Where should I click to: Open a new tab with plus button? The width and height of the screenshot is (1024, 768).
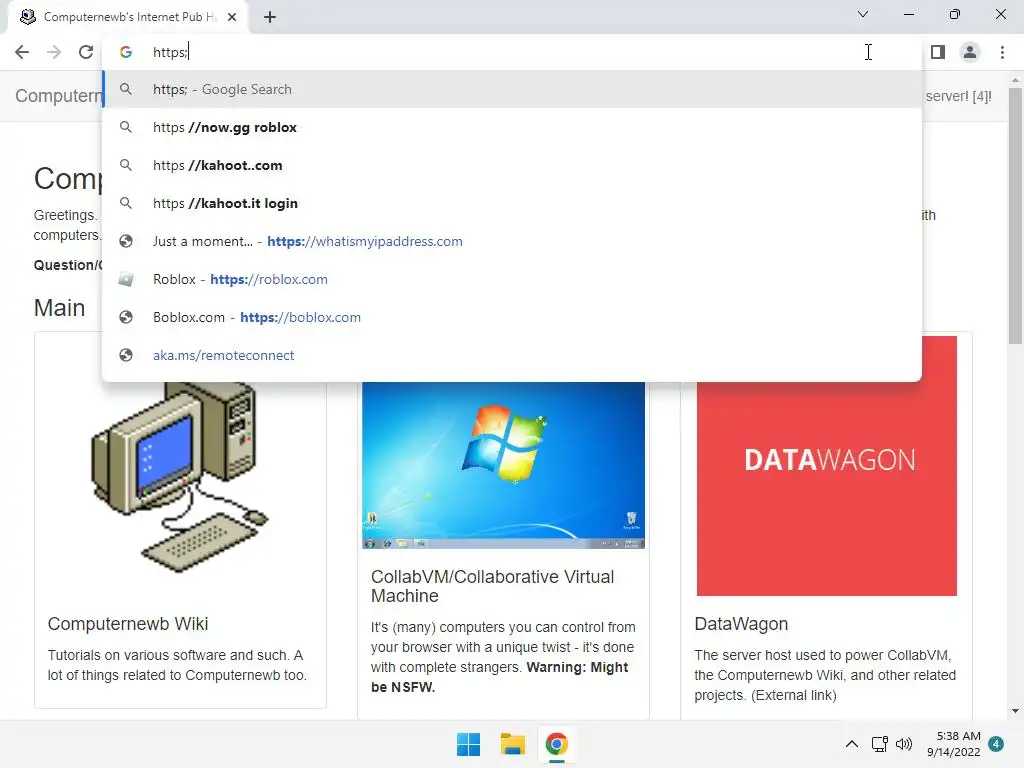tap(270, 17)
